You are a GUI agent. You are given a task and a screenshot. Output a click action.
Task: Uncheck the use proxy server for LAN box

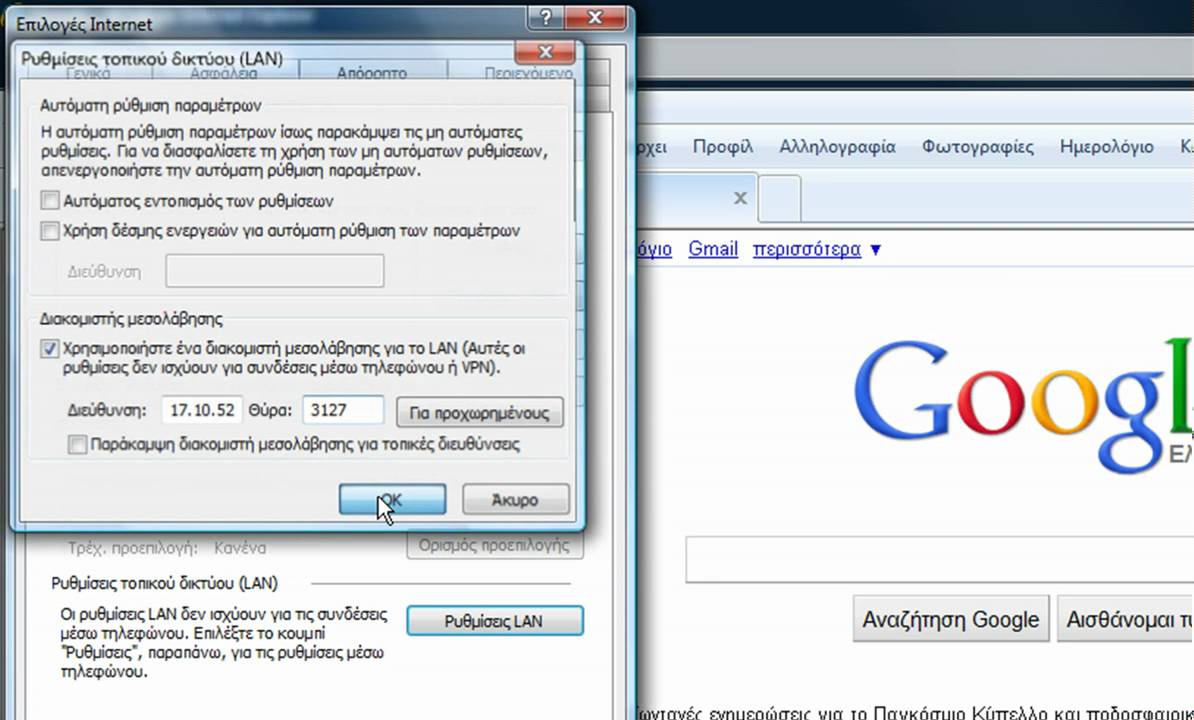(x=50, y=349)
